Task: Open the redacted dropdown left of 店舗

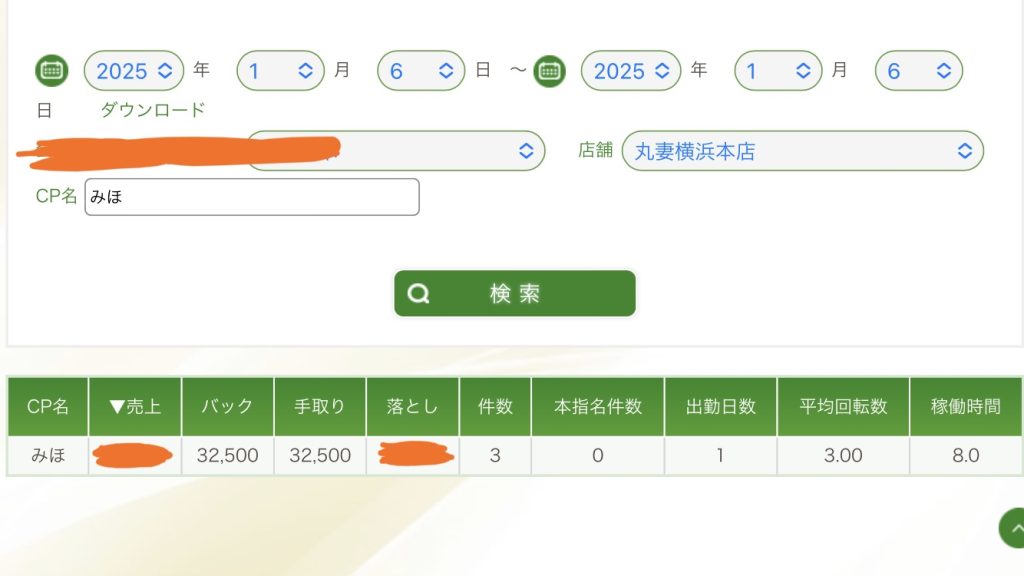Action: (x=395, y=151)
